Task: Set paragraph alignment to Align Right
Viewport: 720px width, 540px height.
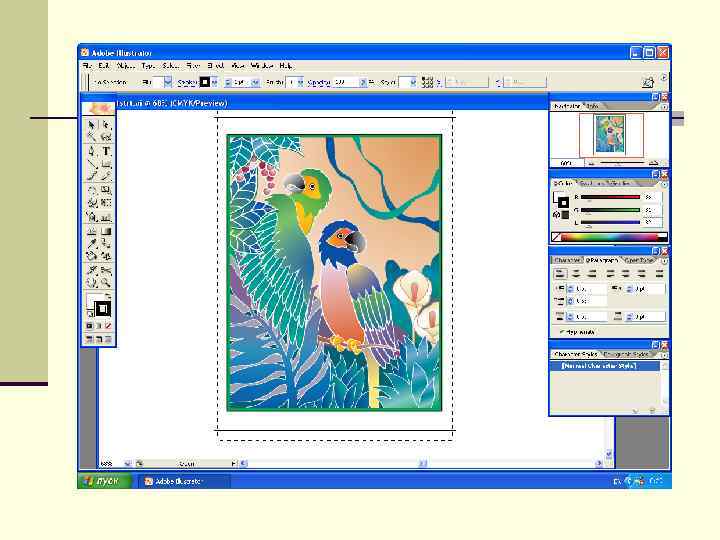Action: click(592, 274)
